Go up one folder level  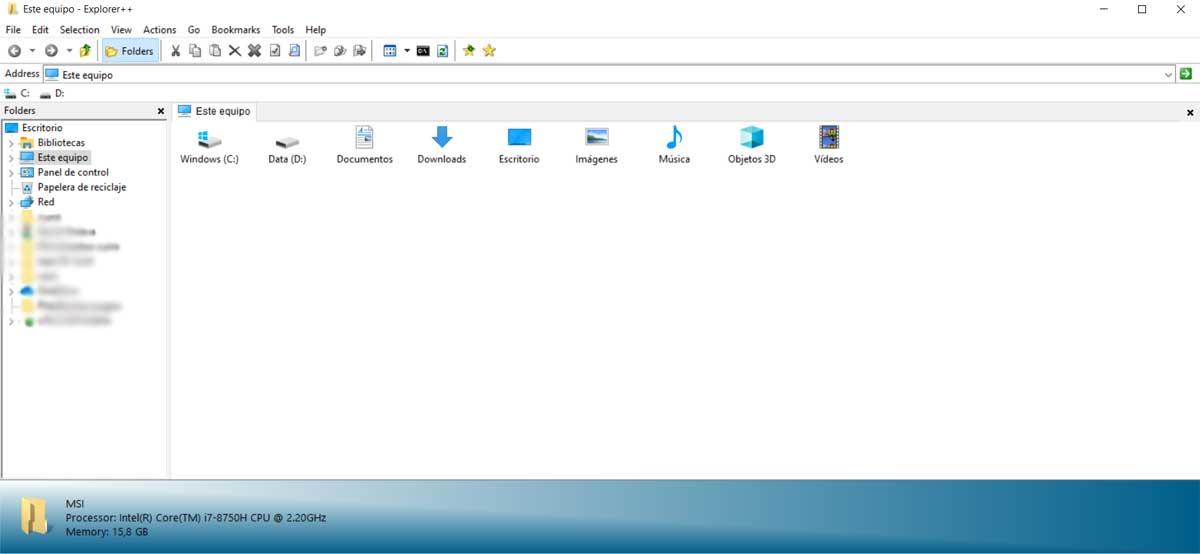(85, 50)
